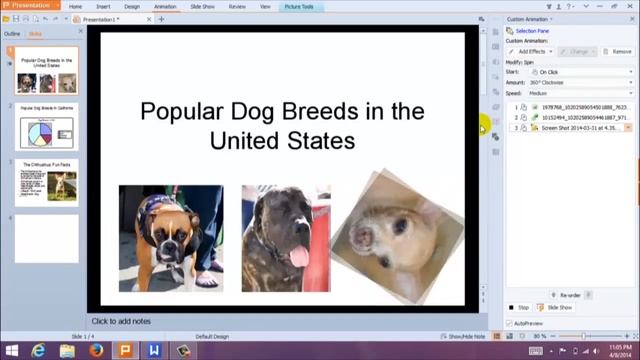The image size is (640, 360).
Task: Open the Slide Show ribbon tab
Action: pos(202,7)
